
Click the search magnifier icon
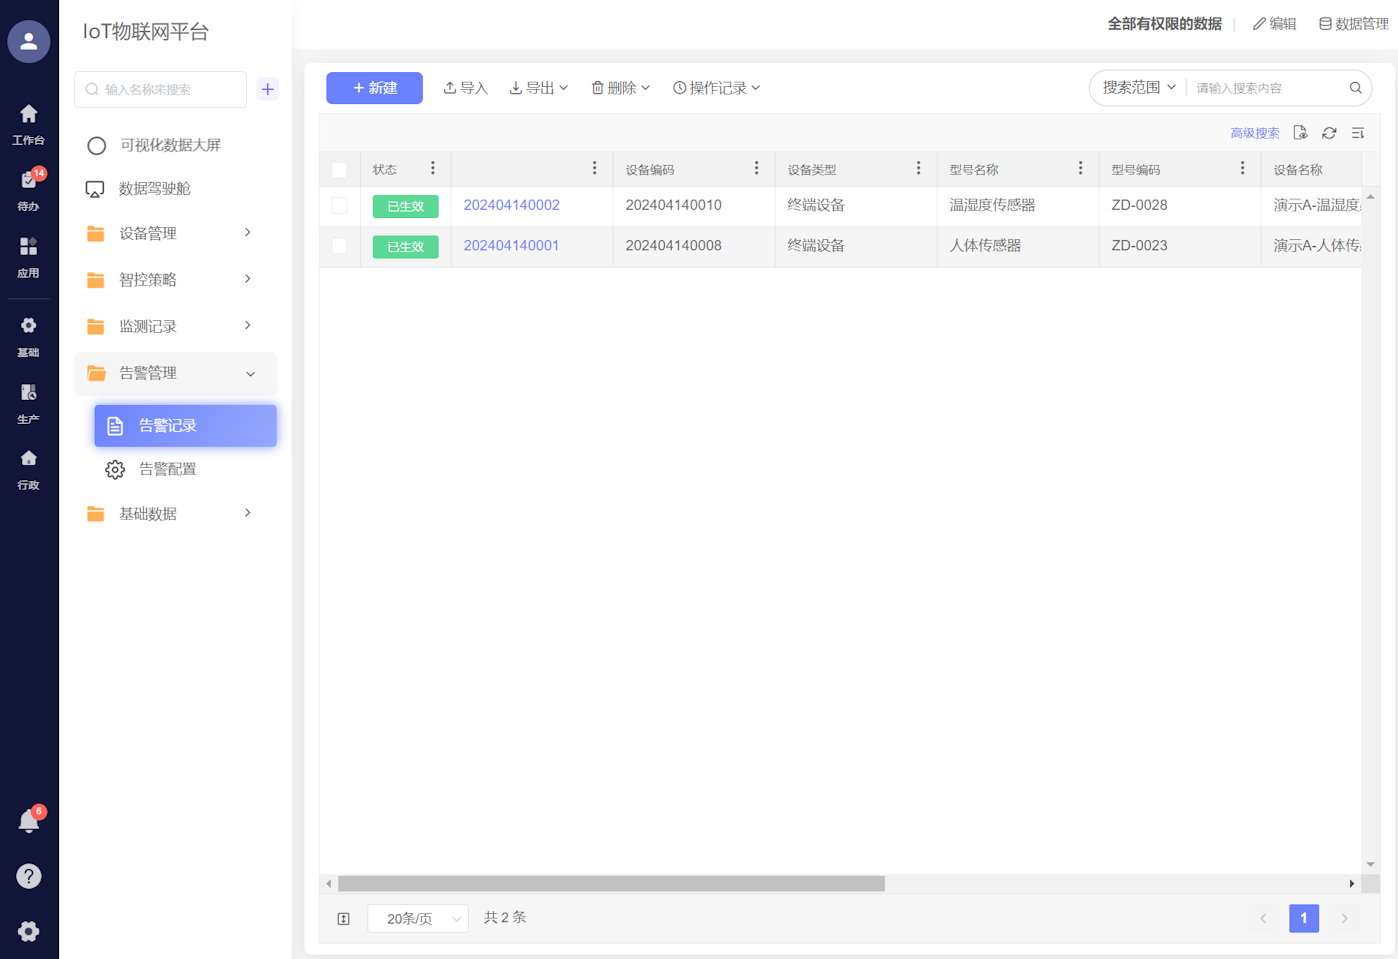pos(1355,88)
